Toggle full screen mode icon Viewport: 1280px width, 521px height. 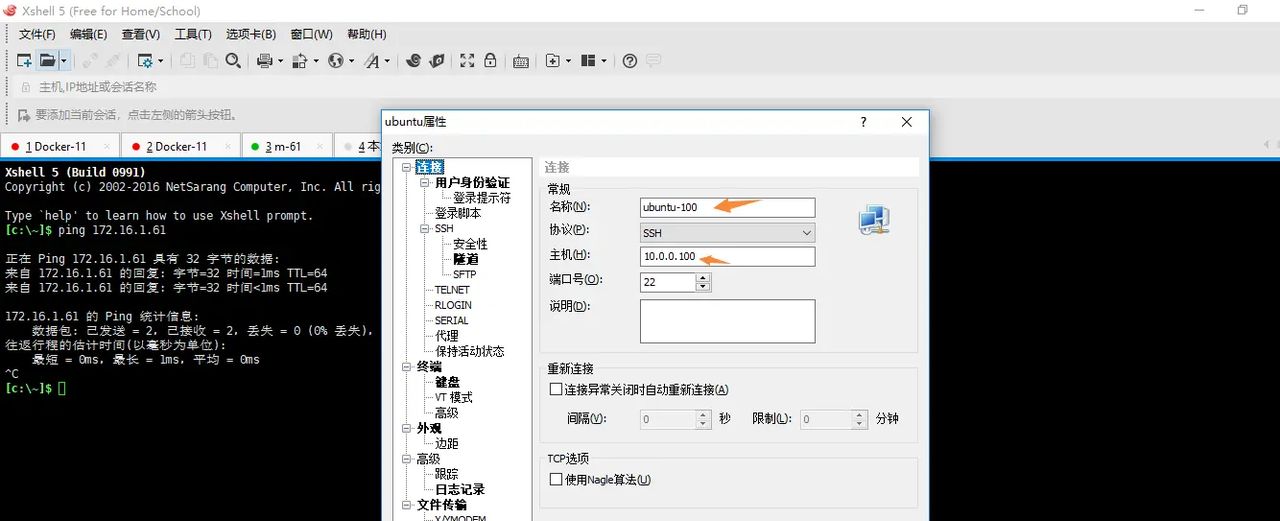pos(467,61)
